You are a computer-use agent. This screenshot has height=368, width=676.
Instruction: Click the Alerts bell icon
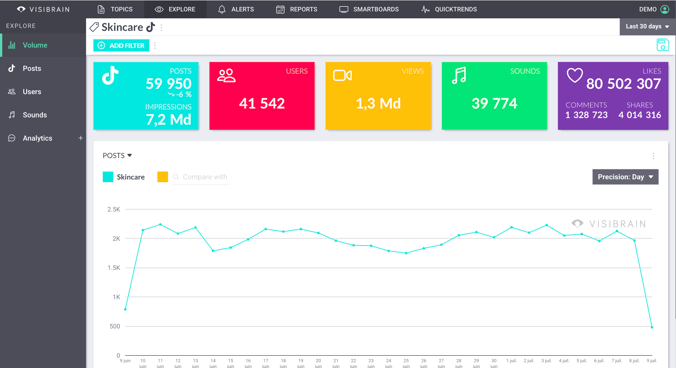pyautogui.click(x=222, y=9)
